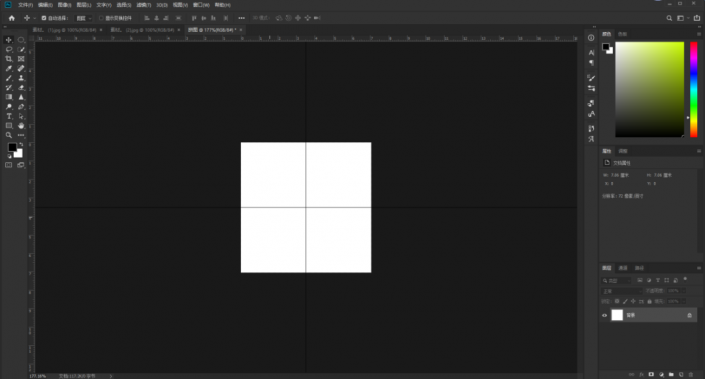Delete layer with trash icon
The image size is (705, 379).
(x=691, y=375)
